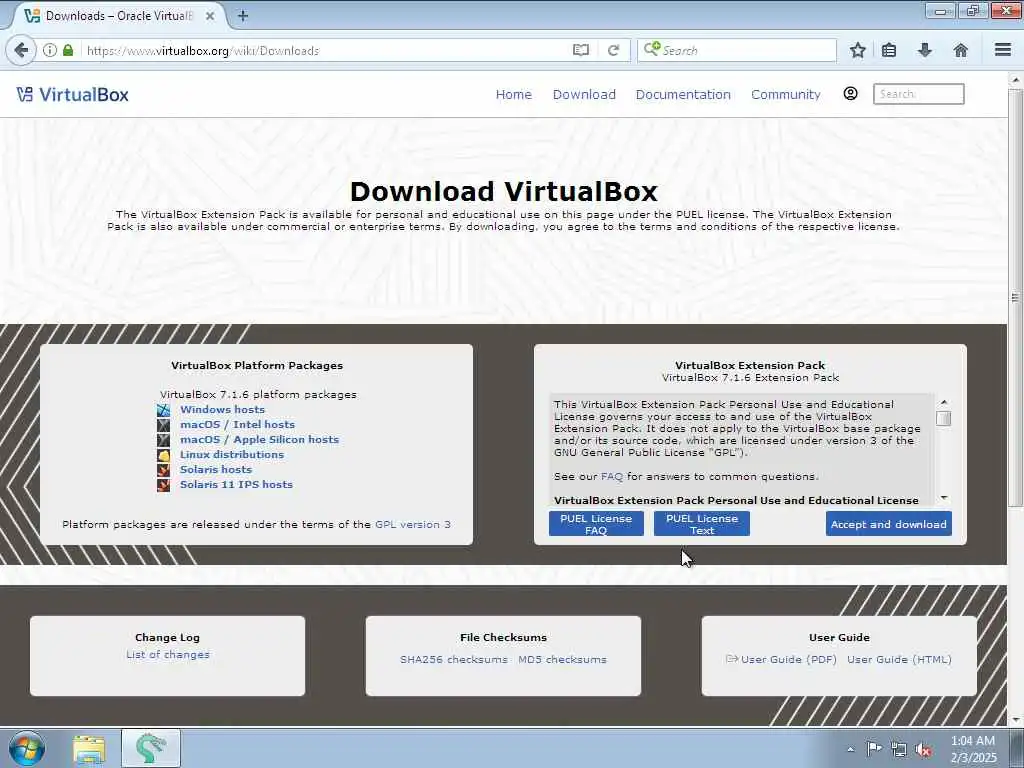Click macOS / Apple Silicon hosts link
The height and width of the screenshot is (768, 1024).
pyautogui.click(x=259, y=440)
